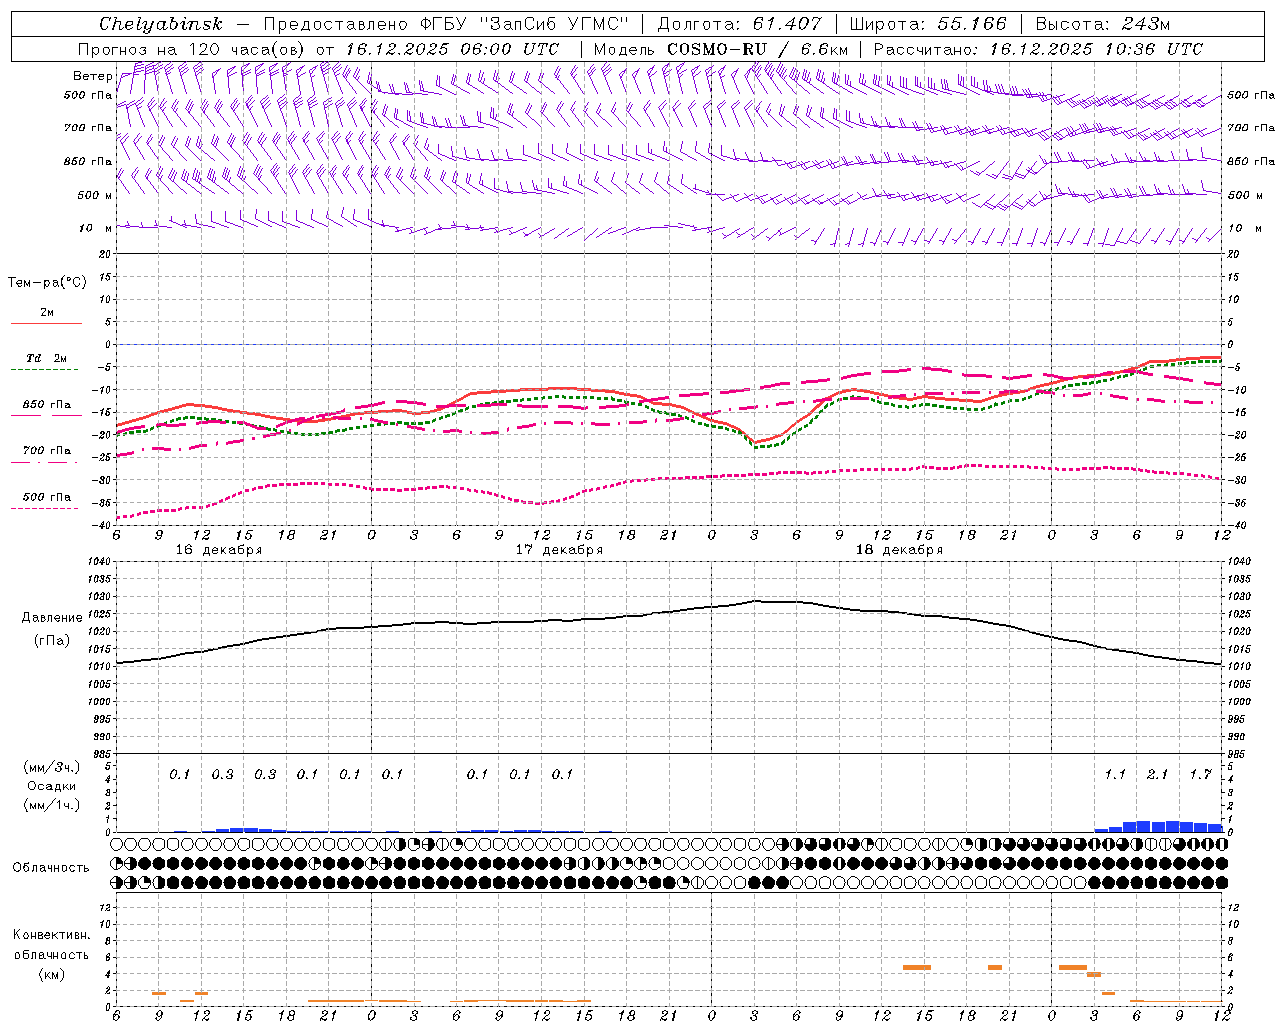Click the Давление panel label
1280x1024 pixels.
tap(52, 618)
